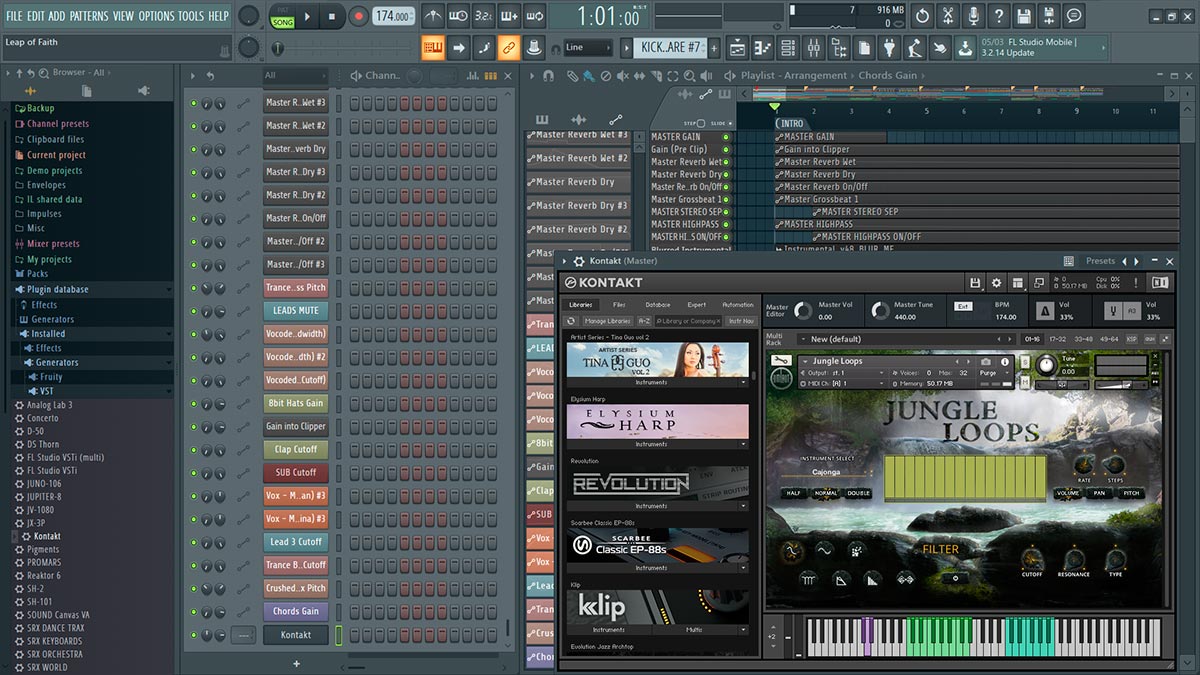Adjust the main volume knob in toolbar

point(249,16)
